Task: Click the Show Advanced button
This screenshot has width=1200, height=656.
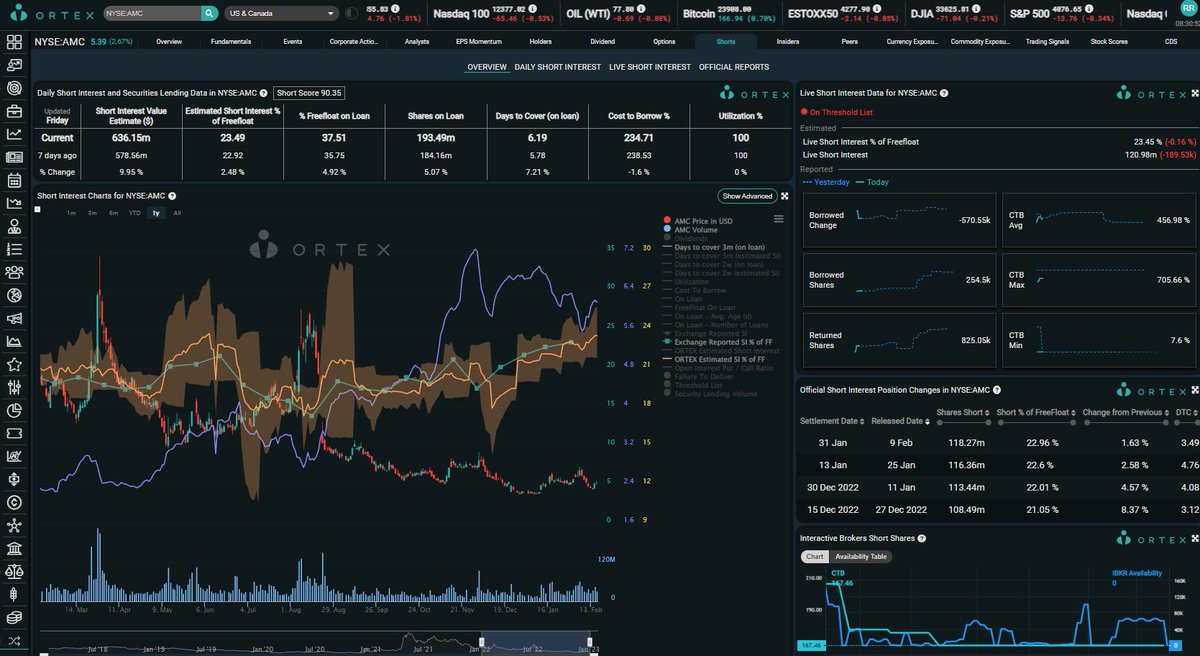Action: pyautogui.click(x=747, y=196)
